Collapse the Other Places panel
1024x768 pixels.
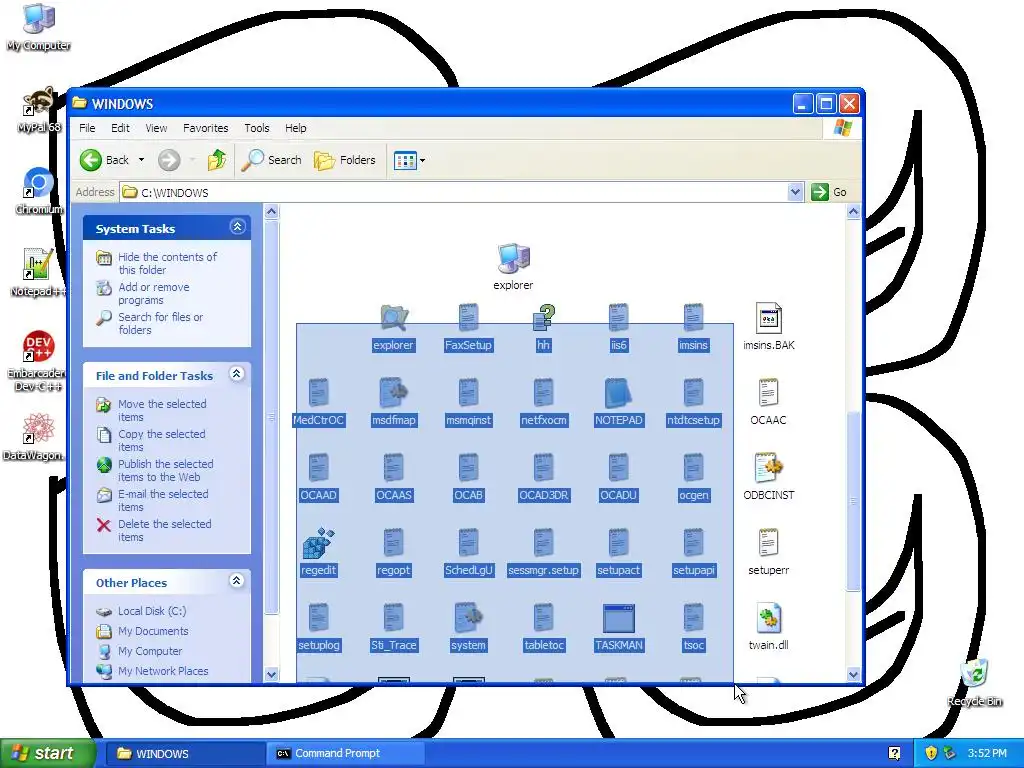click(237, 581)
